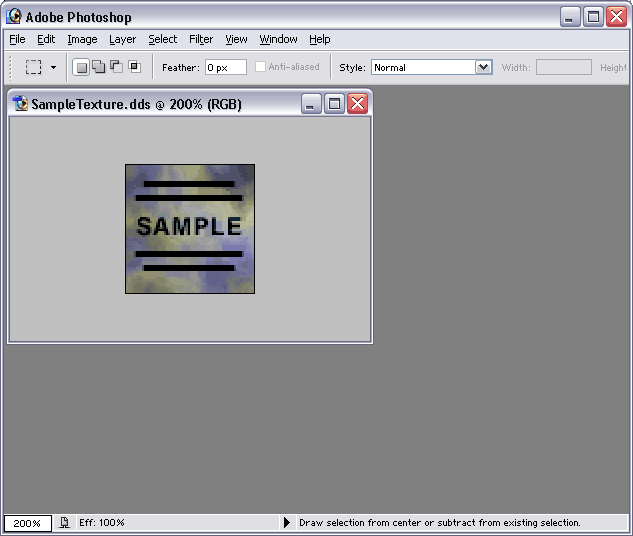This screenshot has height=536, width=633.
Task: Close the Adobe Photoshop main window
Action: 616,17
